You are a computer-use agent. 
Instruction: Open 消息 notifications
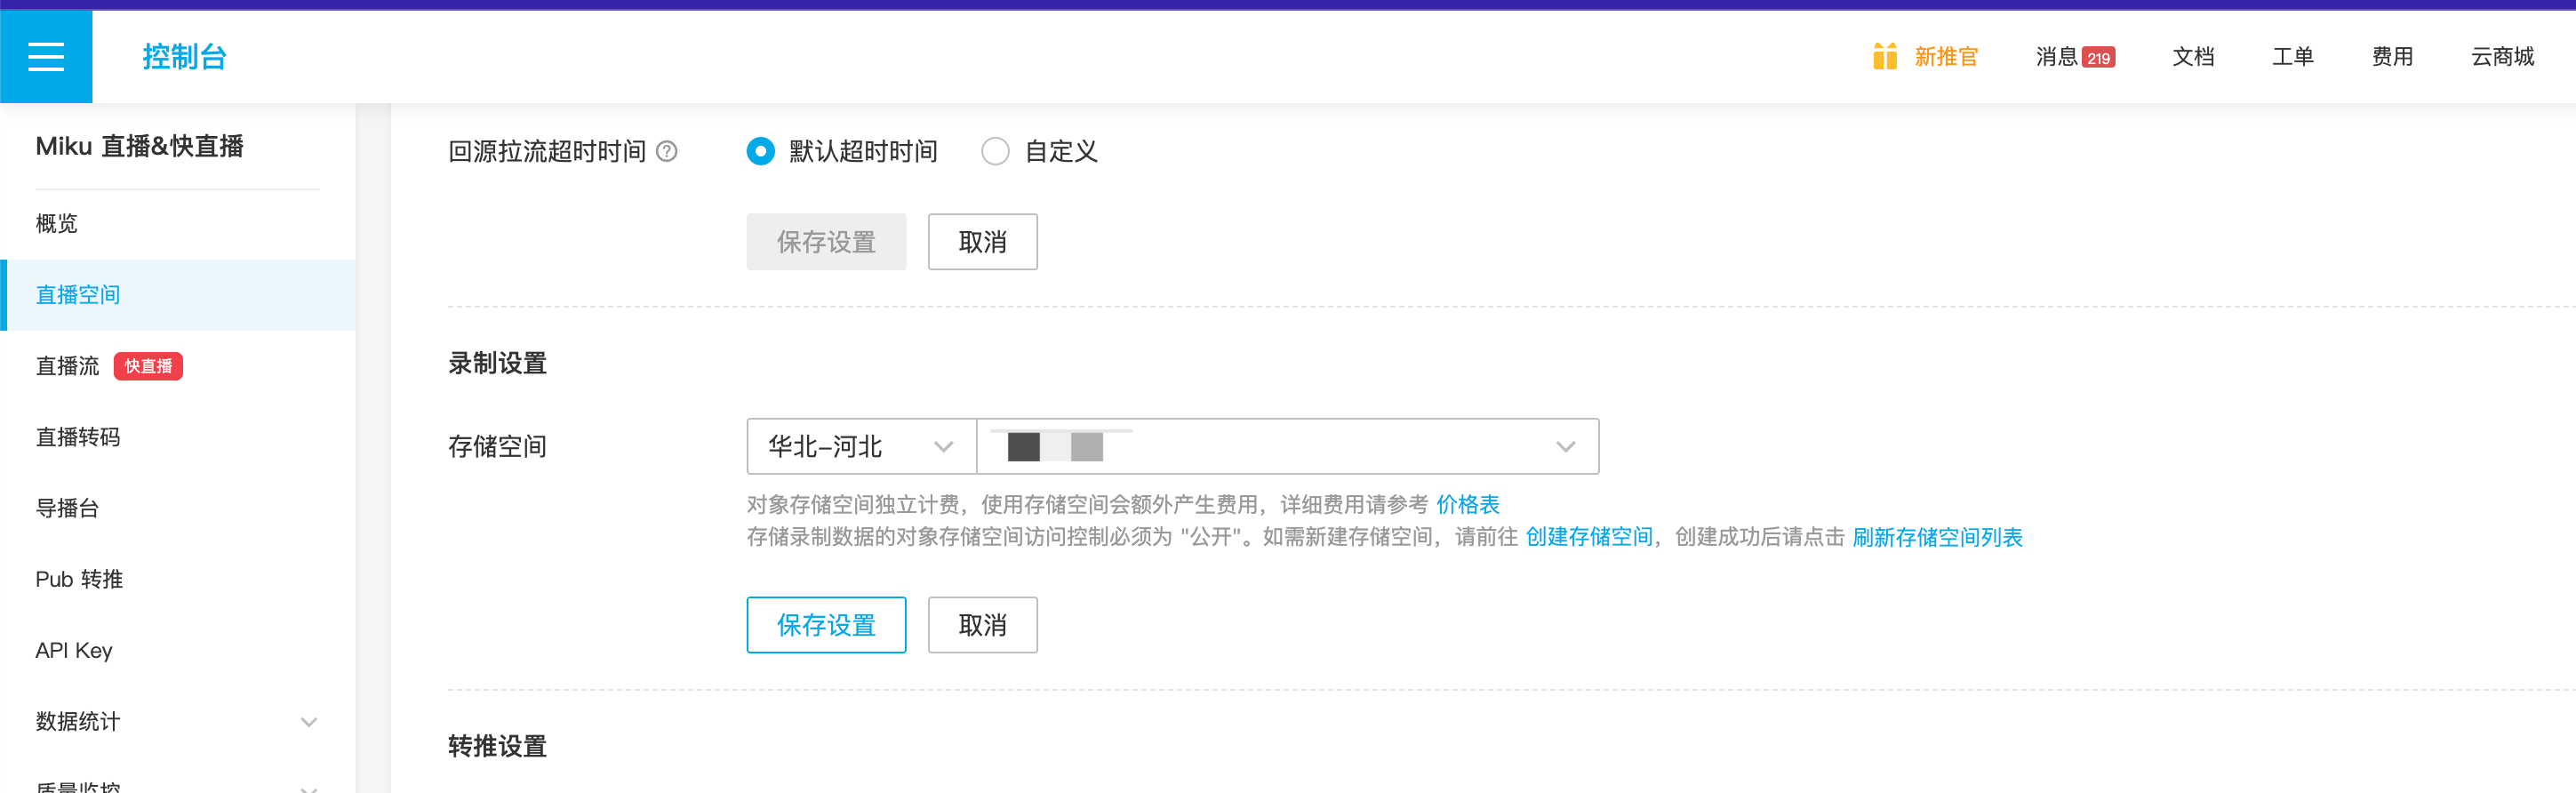click(2056, 57)
